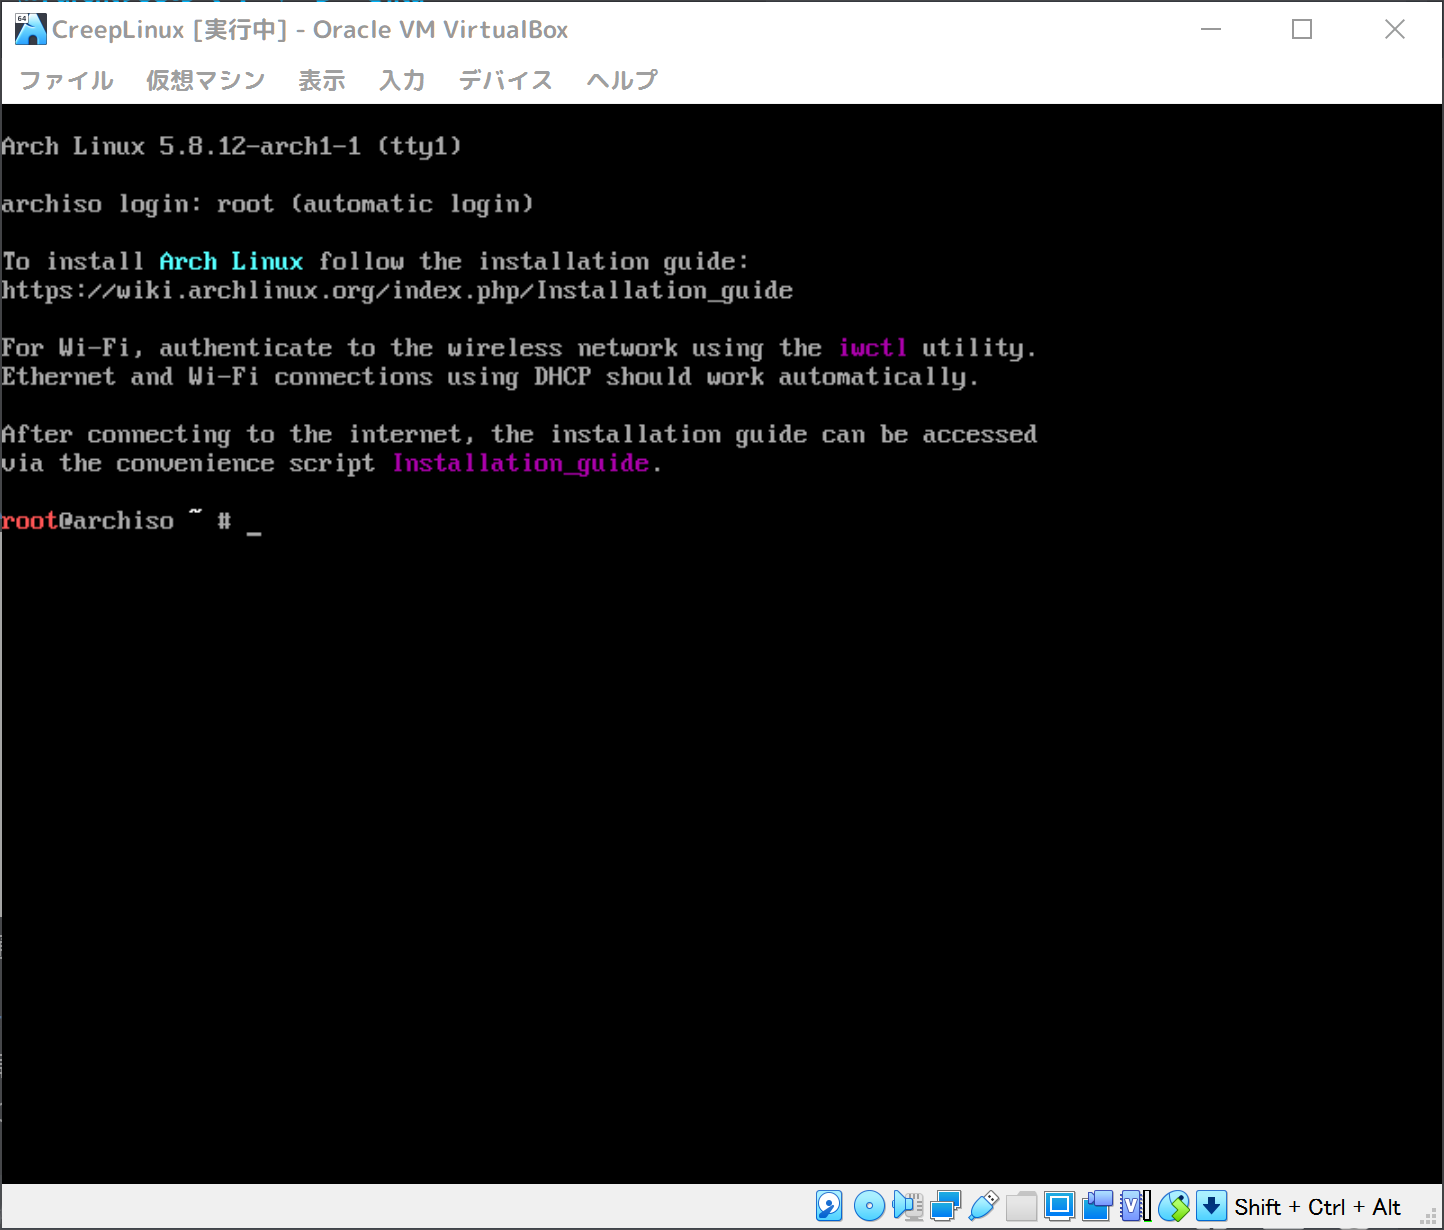Click the root@archiso shell prompt
The height and width of the screenshot is (1230, 1444).
(x=116, y=520)
